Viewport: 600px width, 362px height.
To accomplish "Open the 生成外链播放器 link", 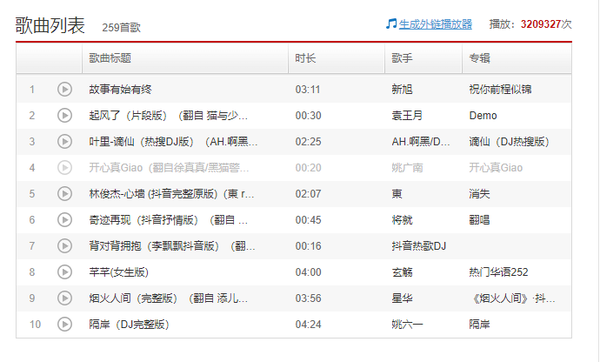I will point(435,24).
